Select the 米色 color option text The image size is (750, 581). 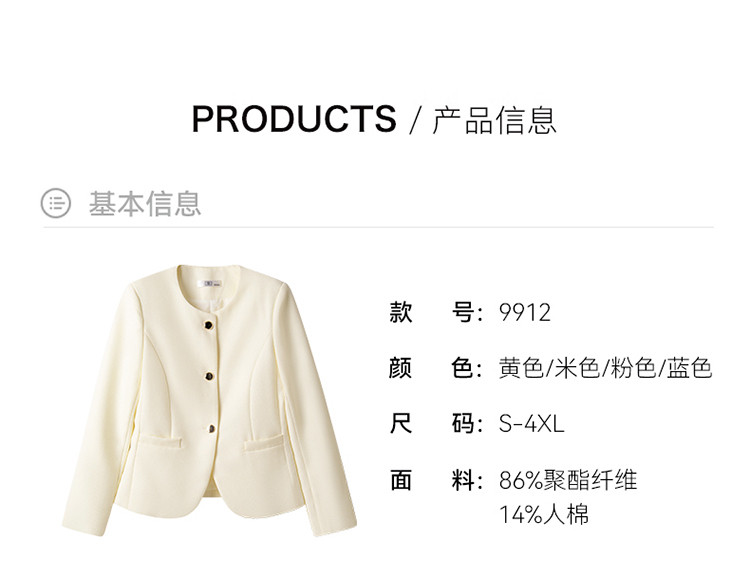(x=577, y=368)
